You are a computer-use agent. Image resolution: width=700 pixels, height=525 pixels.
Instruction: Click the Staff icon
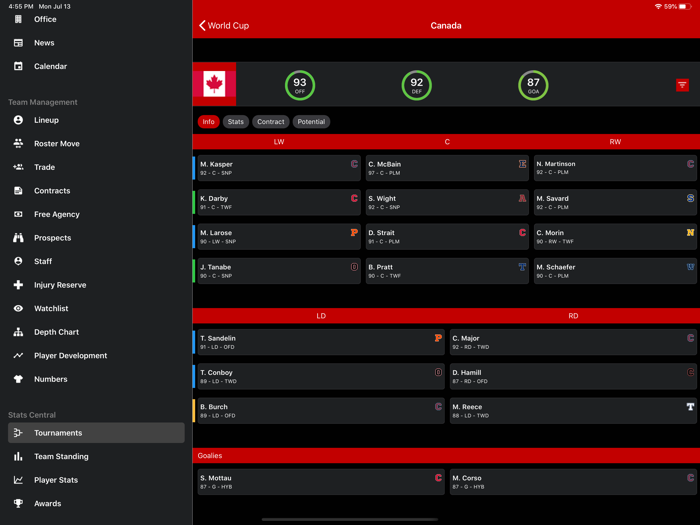tap(18, 261)
